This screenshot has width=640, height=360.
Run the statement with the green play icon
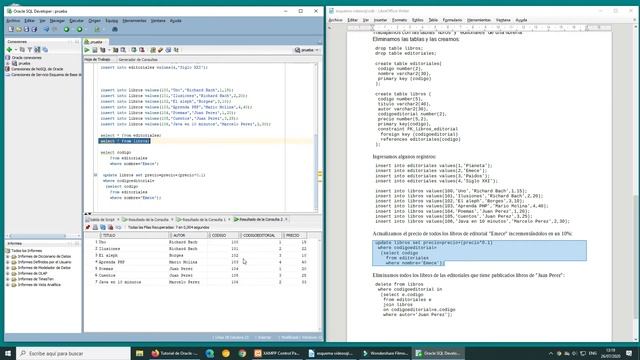coord(87,50)
